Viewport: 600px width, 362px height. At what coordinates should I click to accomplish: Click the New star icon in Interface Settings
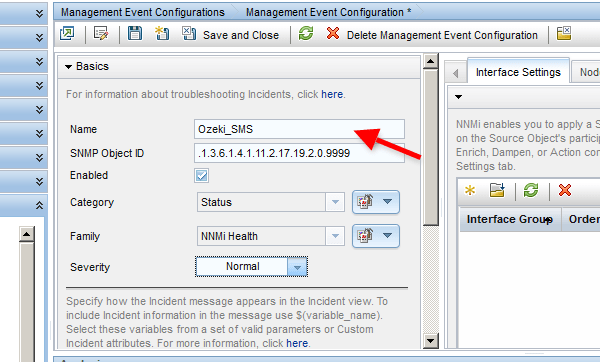pos(470,190)
